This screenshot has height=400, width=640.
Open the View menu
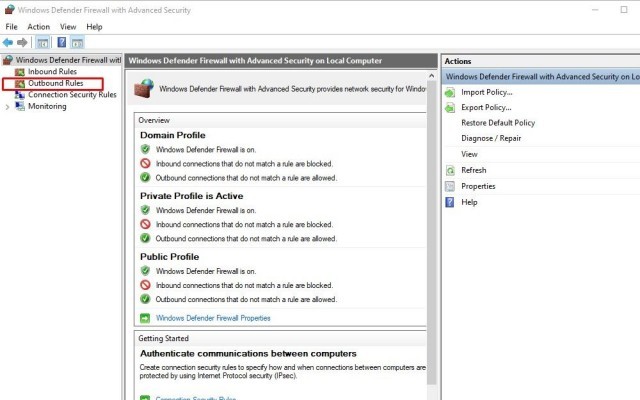point(68,27)
